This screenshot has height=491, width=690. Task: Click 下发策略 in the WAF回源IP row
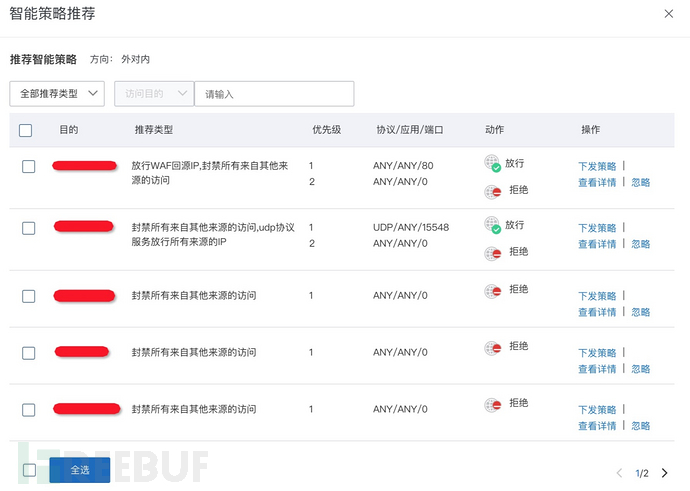[597, 166]
